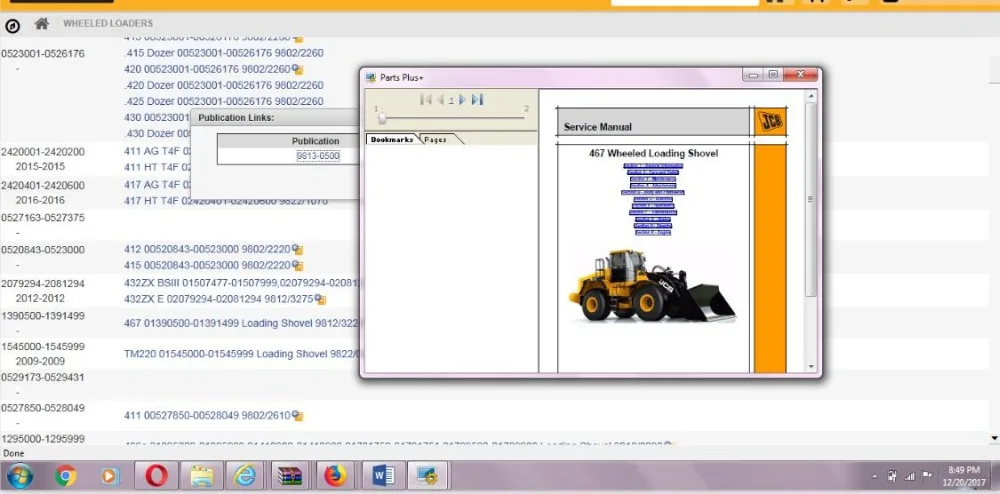The width and height of the screenshot is (1000, 494).
Task: Open Opera browser from taskbar
Action: (x=156, y=476)
